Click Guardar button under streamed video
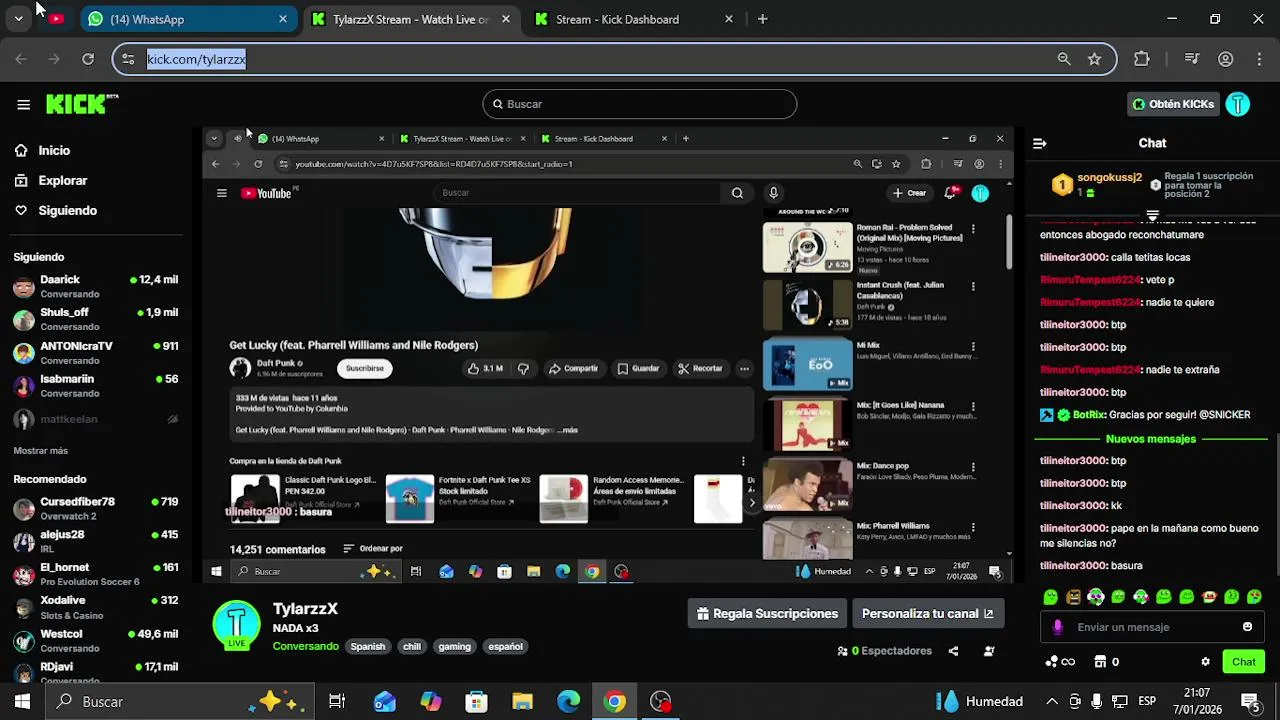Image resolution: width=1280 pixels, height=720 pixels. click(x=638, y=368)
